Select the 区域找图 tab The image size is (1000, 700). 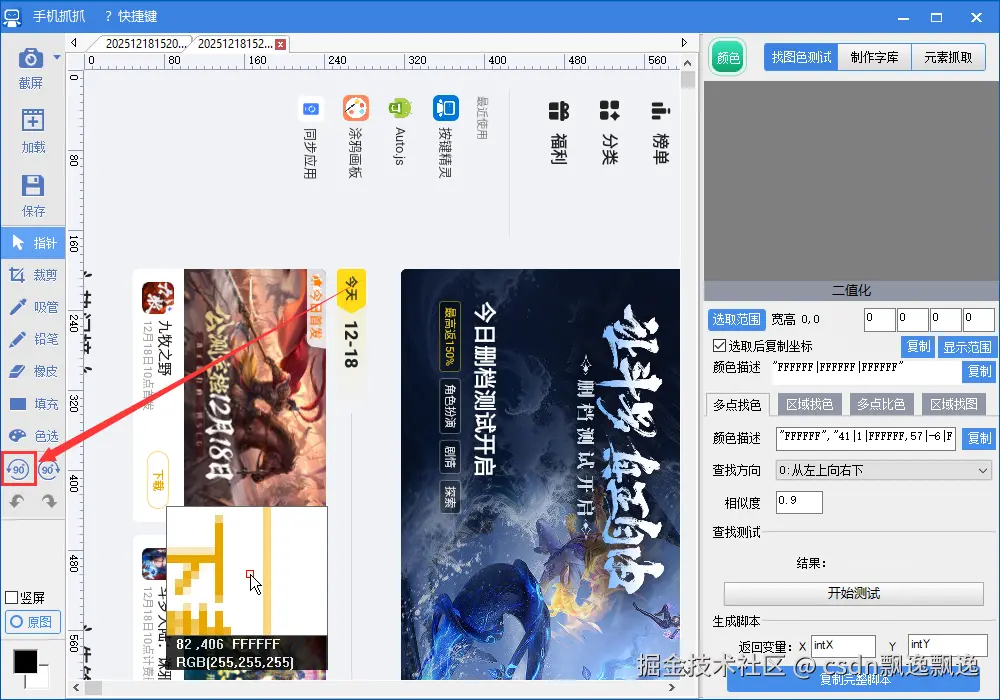(953, 404)
